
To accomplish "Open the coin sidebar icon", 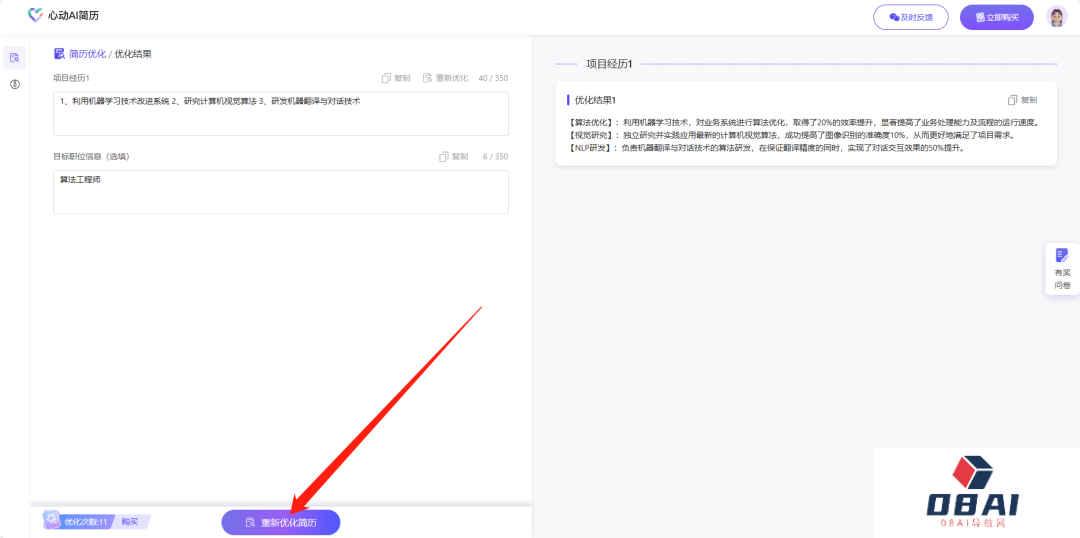I will click(x=14, y=84).
